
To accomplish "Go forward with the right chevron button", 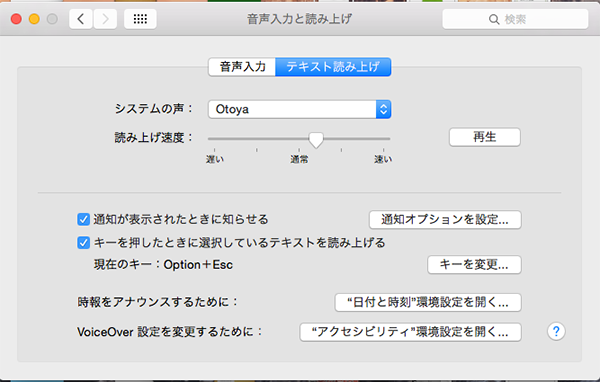I will point(105,19).
